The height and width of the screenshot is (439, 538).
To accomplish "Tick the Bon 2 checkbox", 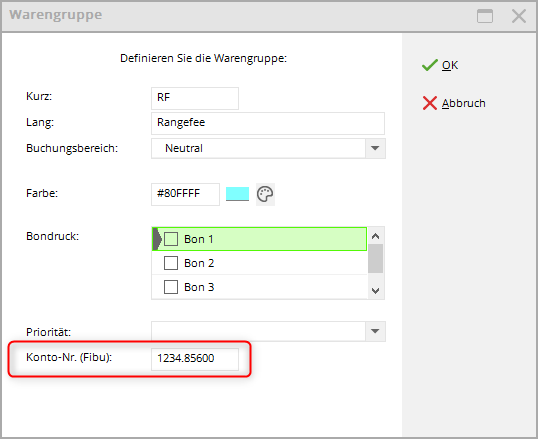I will tap(171, 263).
